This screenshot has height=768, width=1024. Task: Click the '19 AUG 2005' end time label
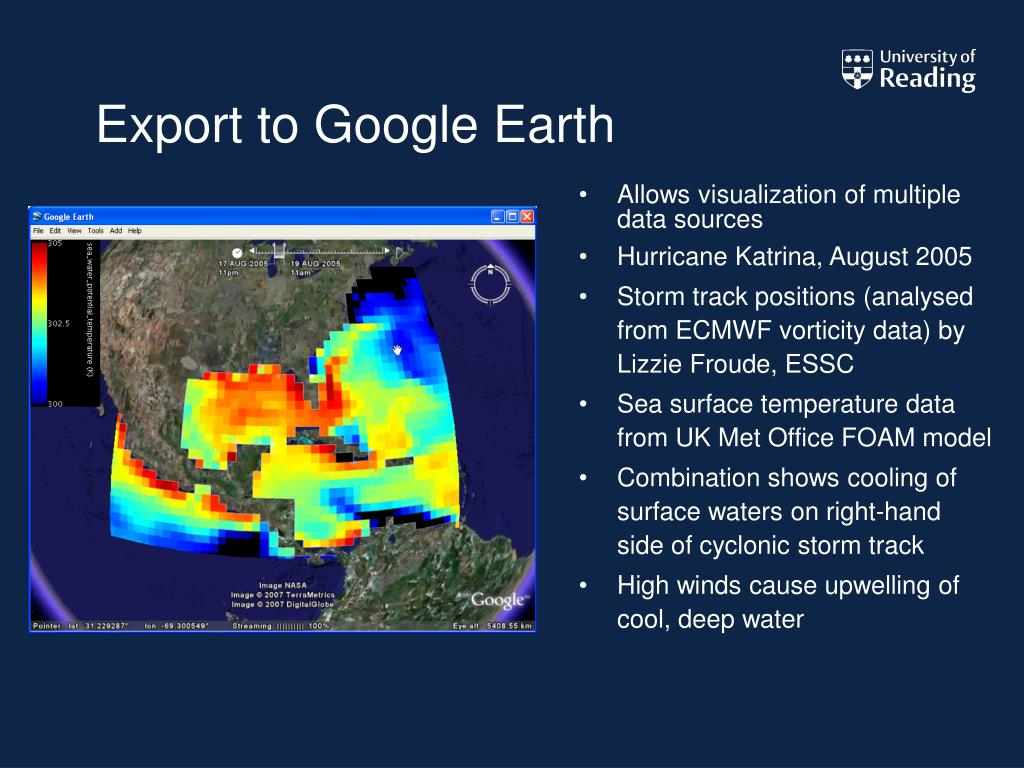click(315, 264)
